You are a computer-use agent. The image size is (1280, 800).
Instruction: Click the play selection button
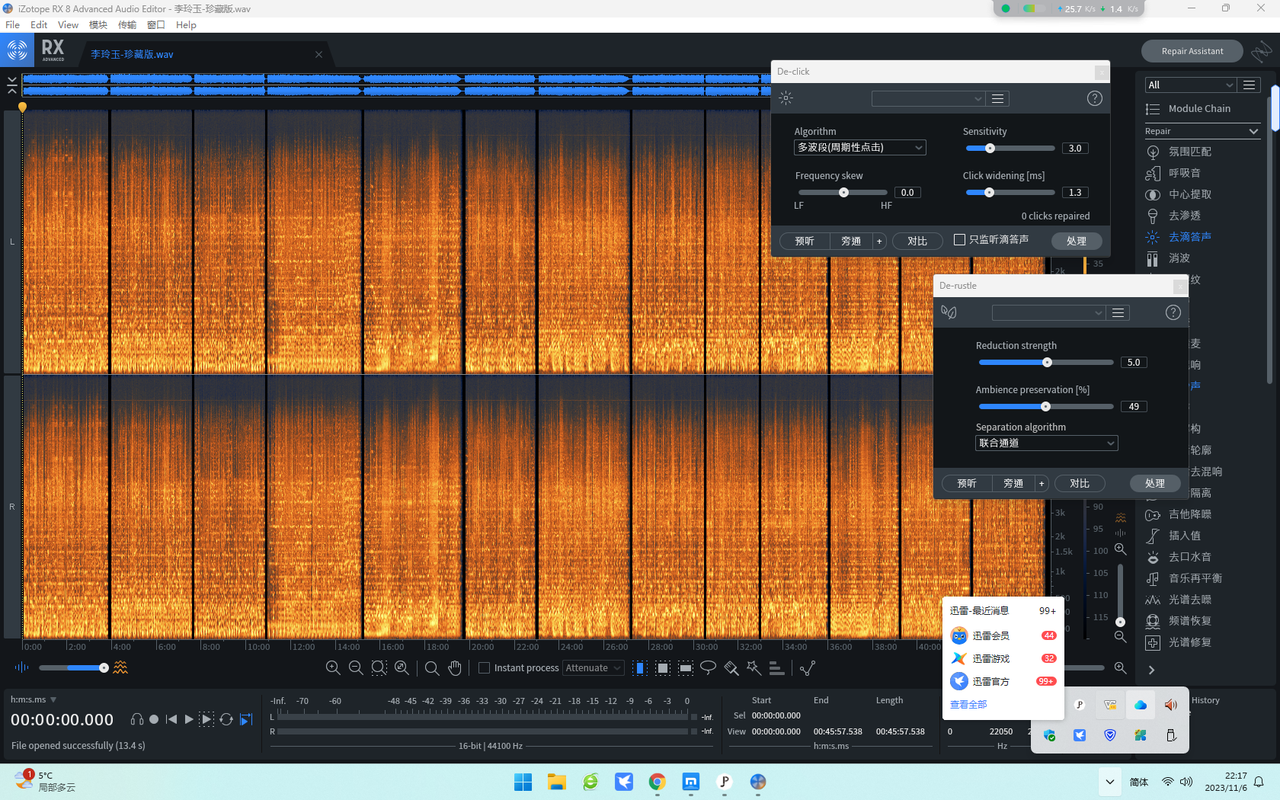[207, 720]
